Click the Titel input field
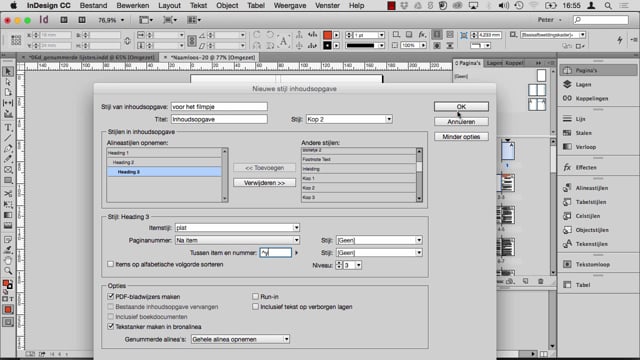The image size is (640, 360). (219, 119)
